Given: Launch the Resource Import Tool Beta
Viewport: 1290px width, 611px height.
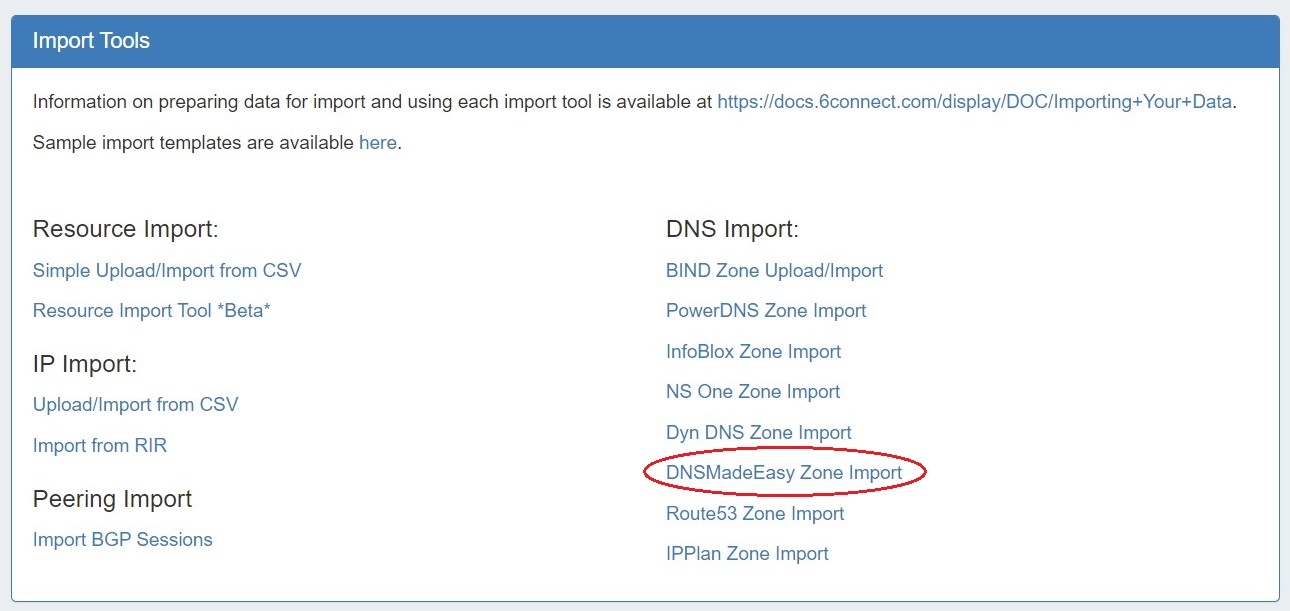Looking at the screenshot, I should (x=152, y=310).
